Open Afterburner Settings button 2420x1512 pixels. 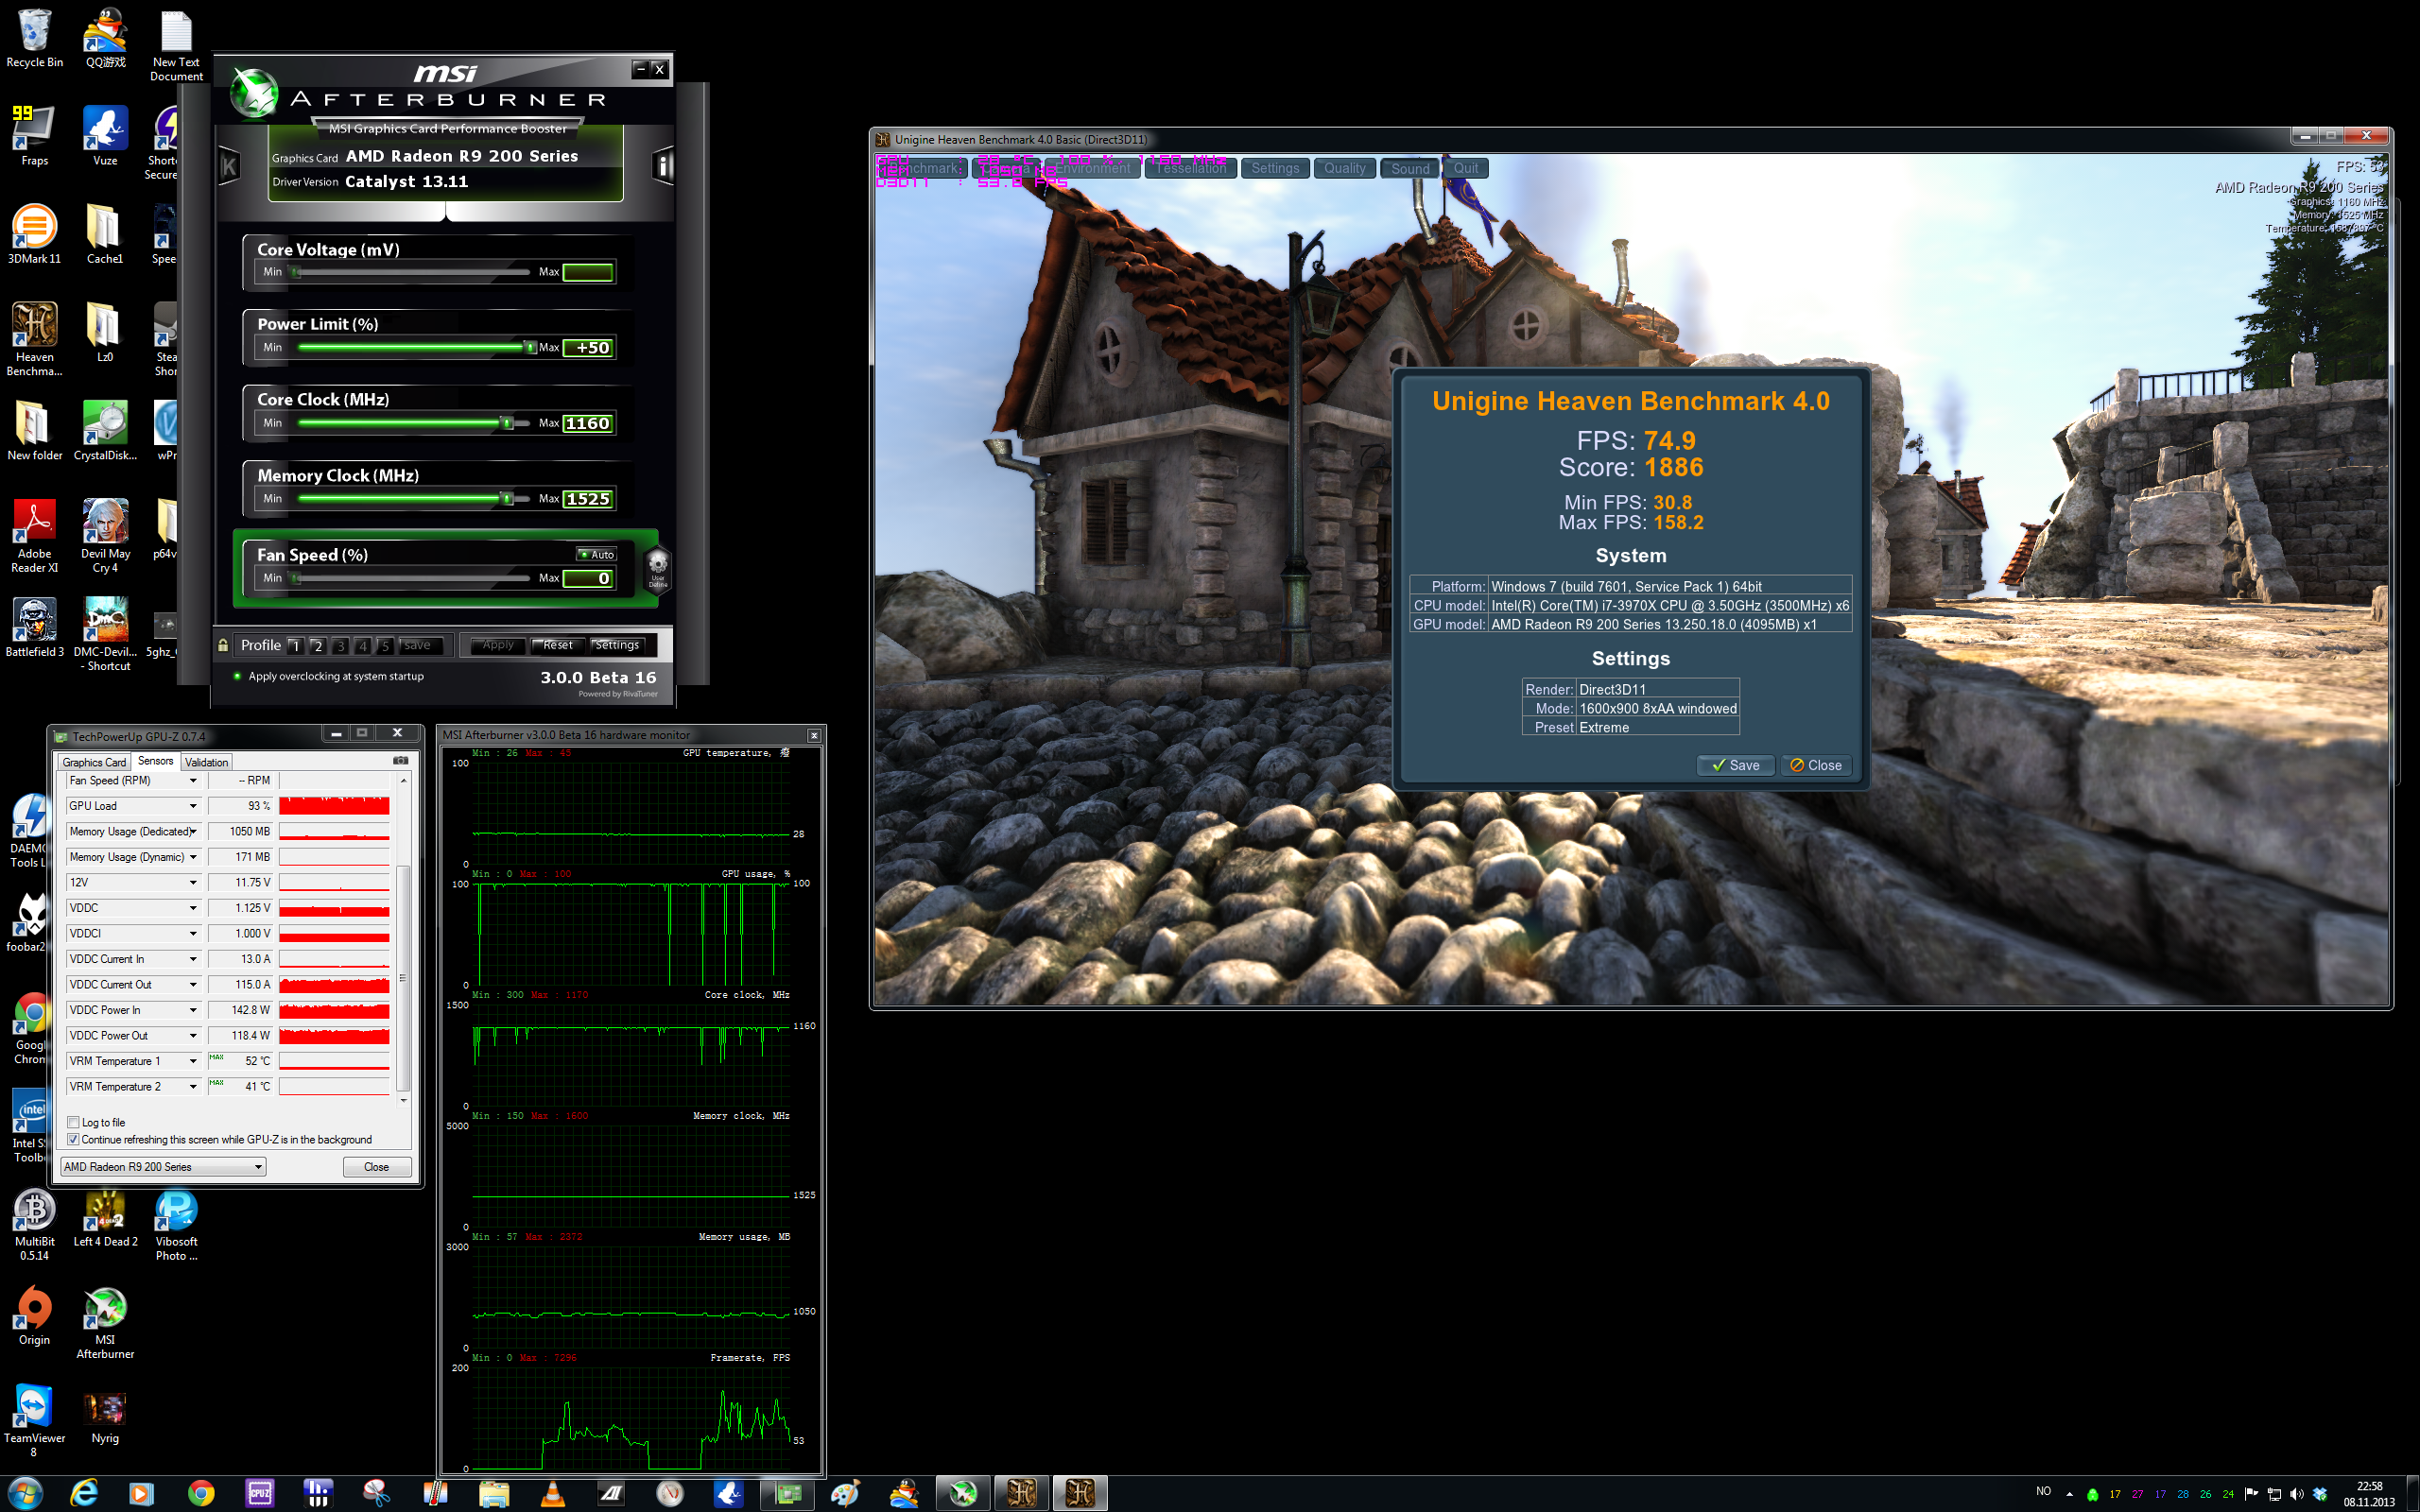617,645
